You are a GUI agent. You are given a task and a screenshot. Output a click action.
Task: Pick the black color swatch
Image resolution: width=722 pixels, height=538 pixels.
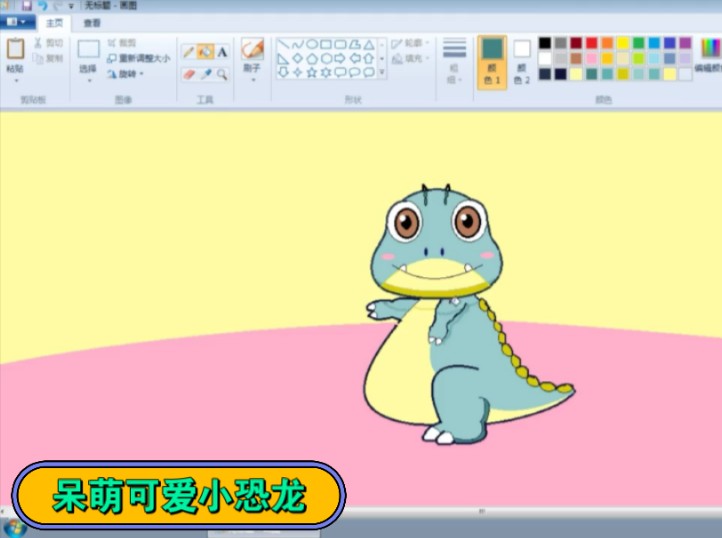point(545,43)
